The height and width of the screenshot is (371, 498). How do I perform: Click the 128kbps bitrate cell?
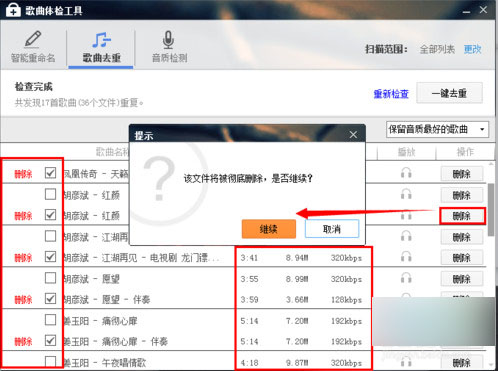(x=346, y=300)
